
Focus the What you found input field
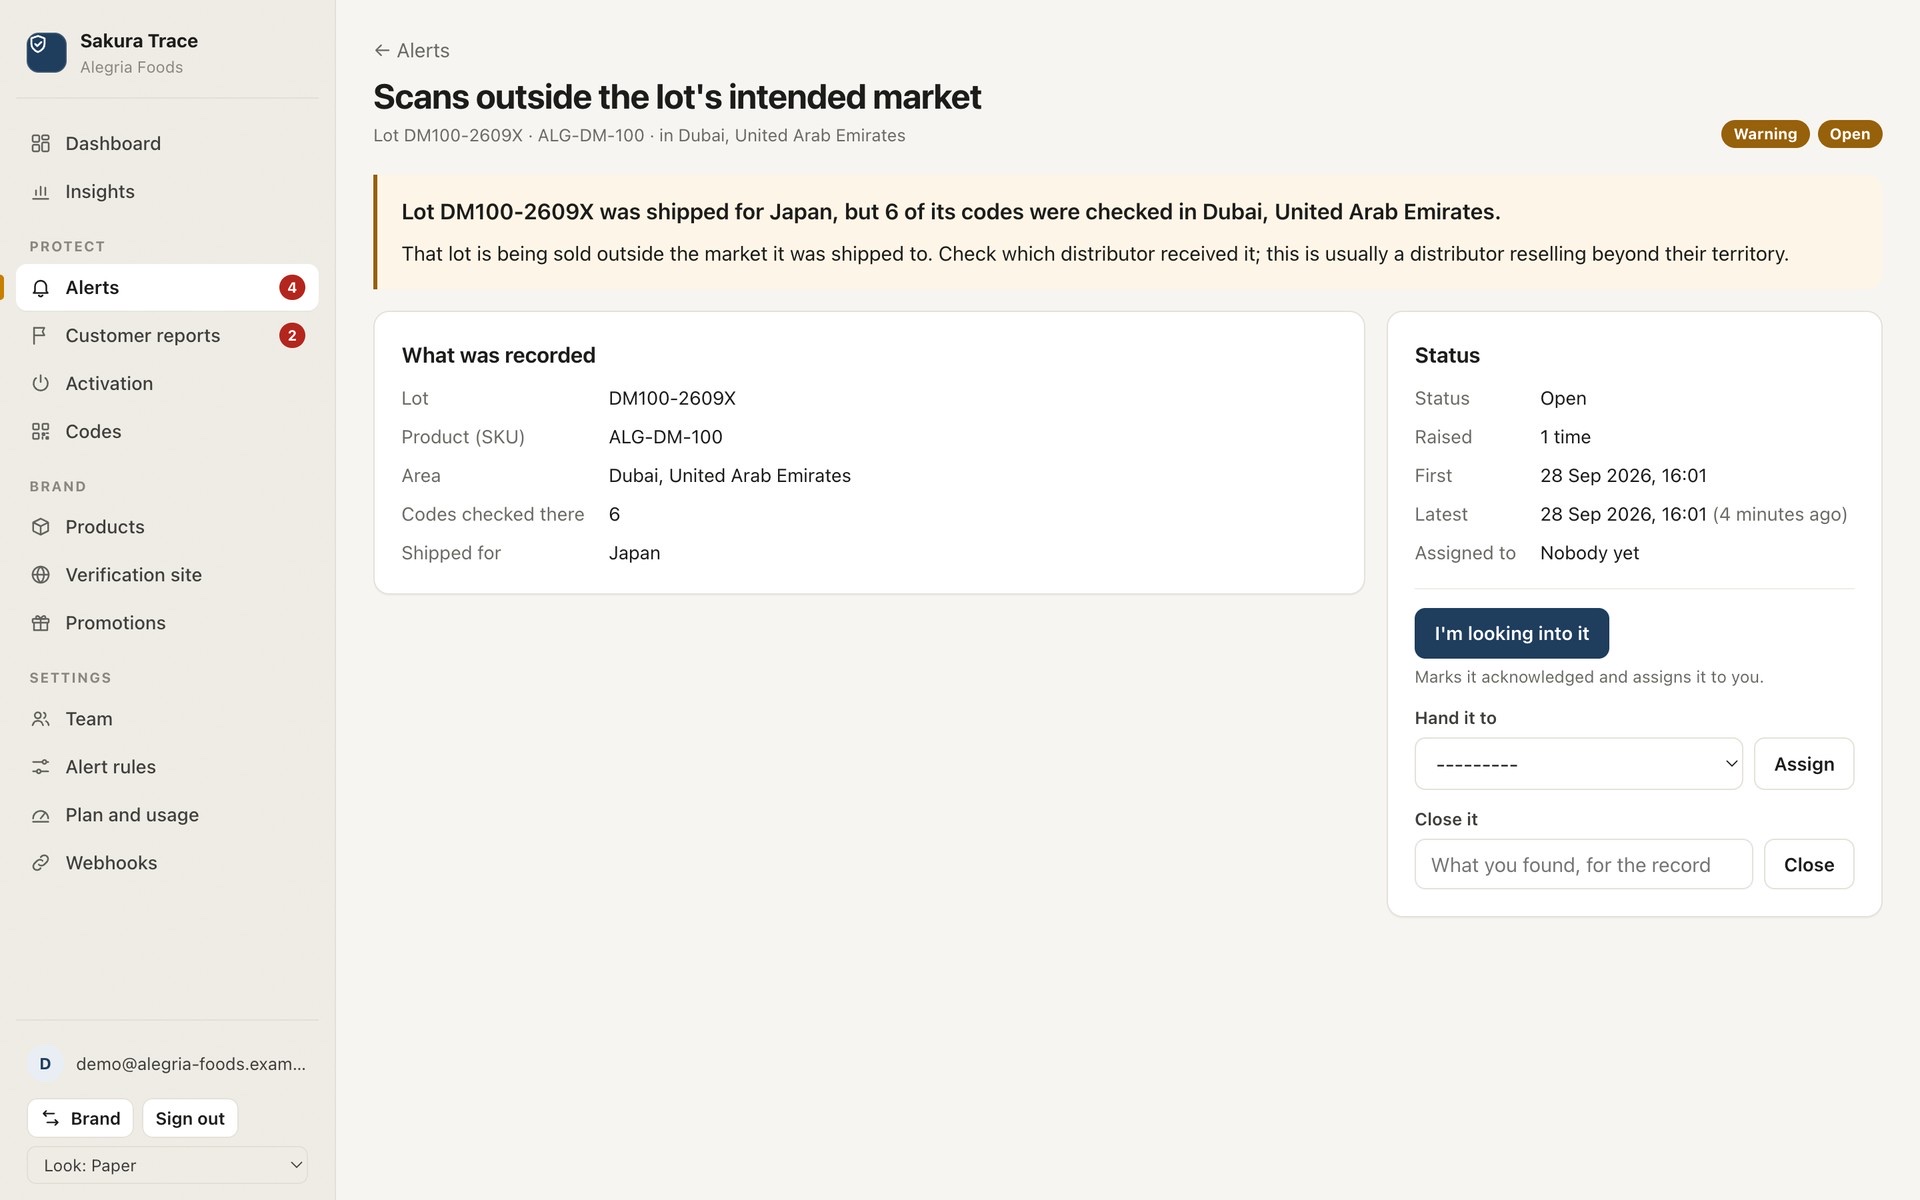pos(1583,864)
